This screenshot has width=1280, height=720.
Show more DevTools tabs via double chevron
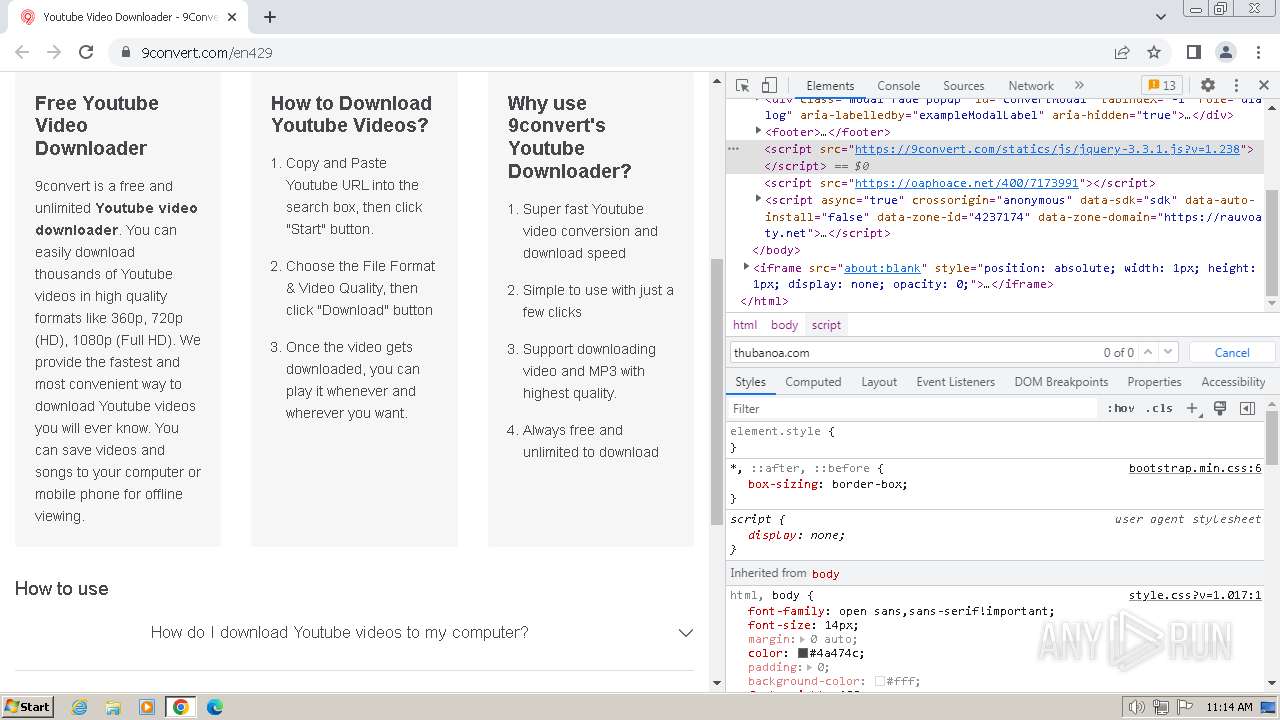click(1079, 86)
